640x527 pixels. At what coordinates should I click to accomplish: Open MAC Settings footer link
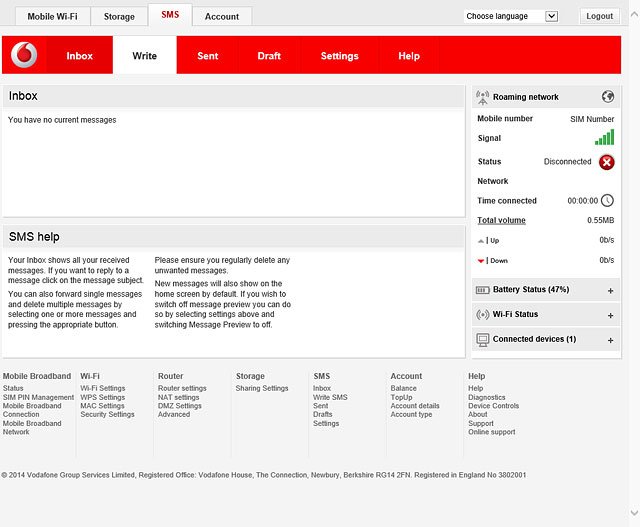(x=102, y=406)
